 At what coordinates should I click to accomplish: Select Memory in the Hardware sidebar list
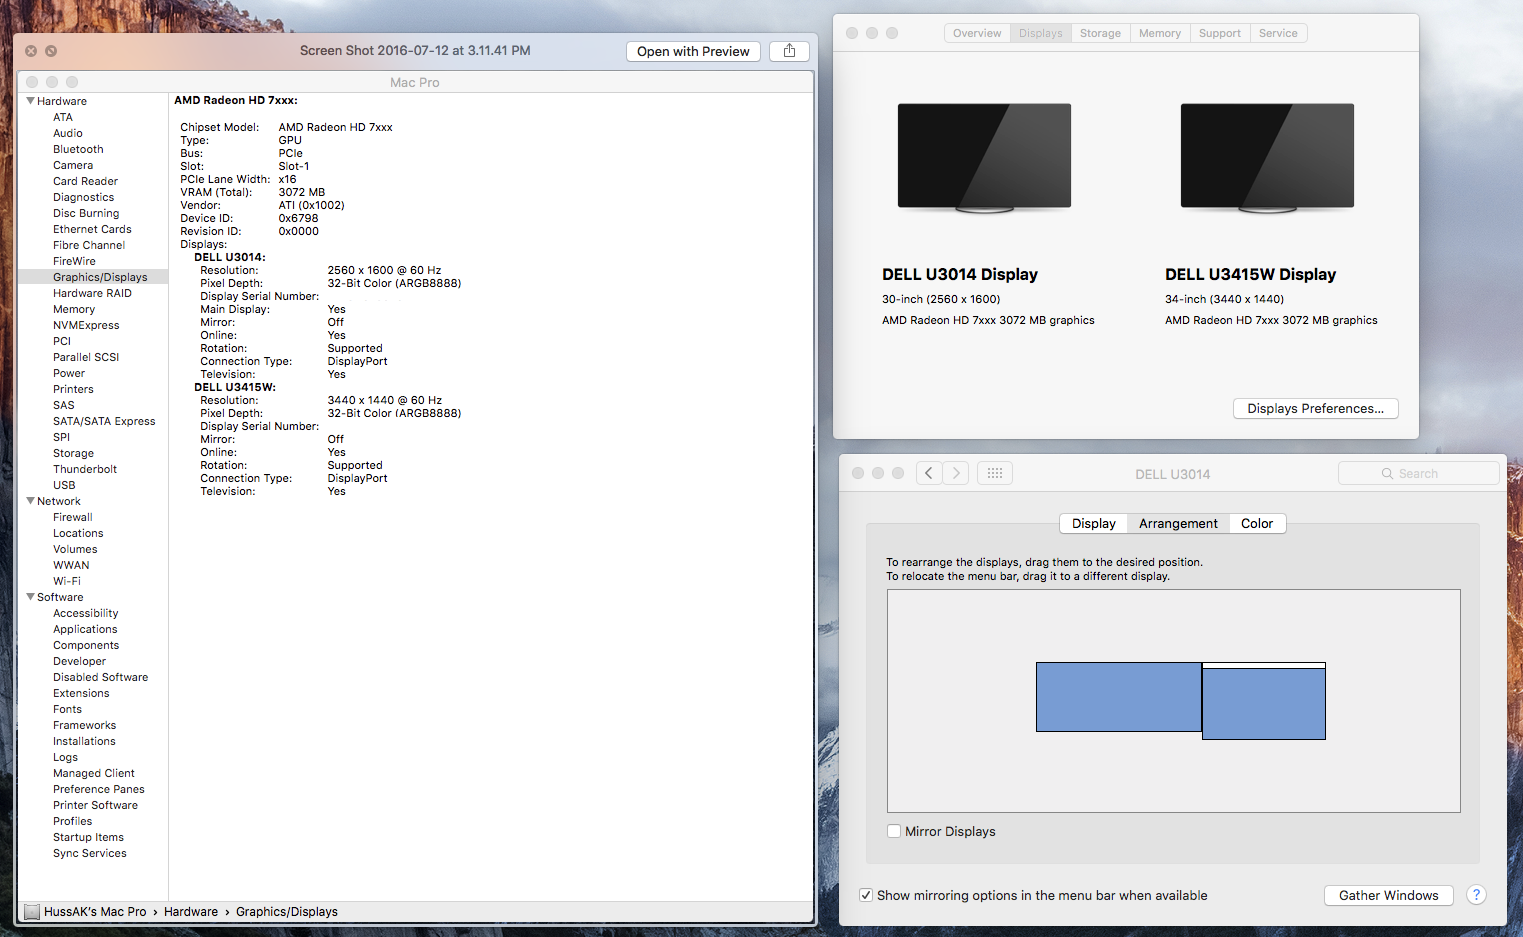tap(74, 309)
